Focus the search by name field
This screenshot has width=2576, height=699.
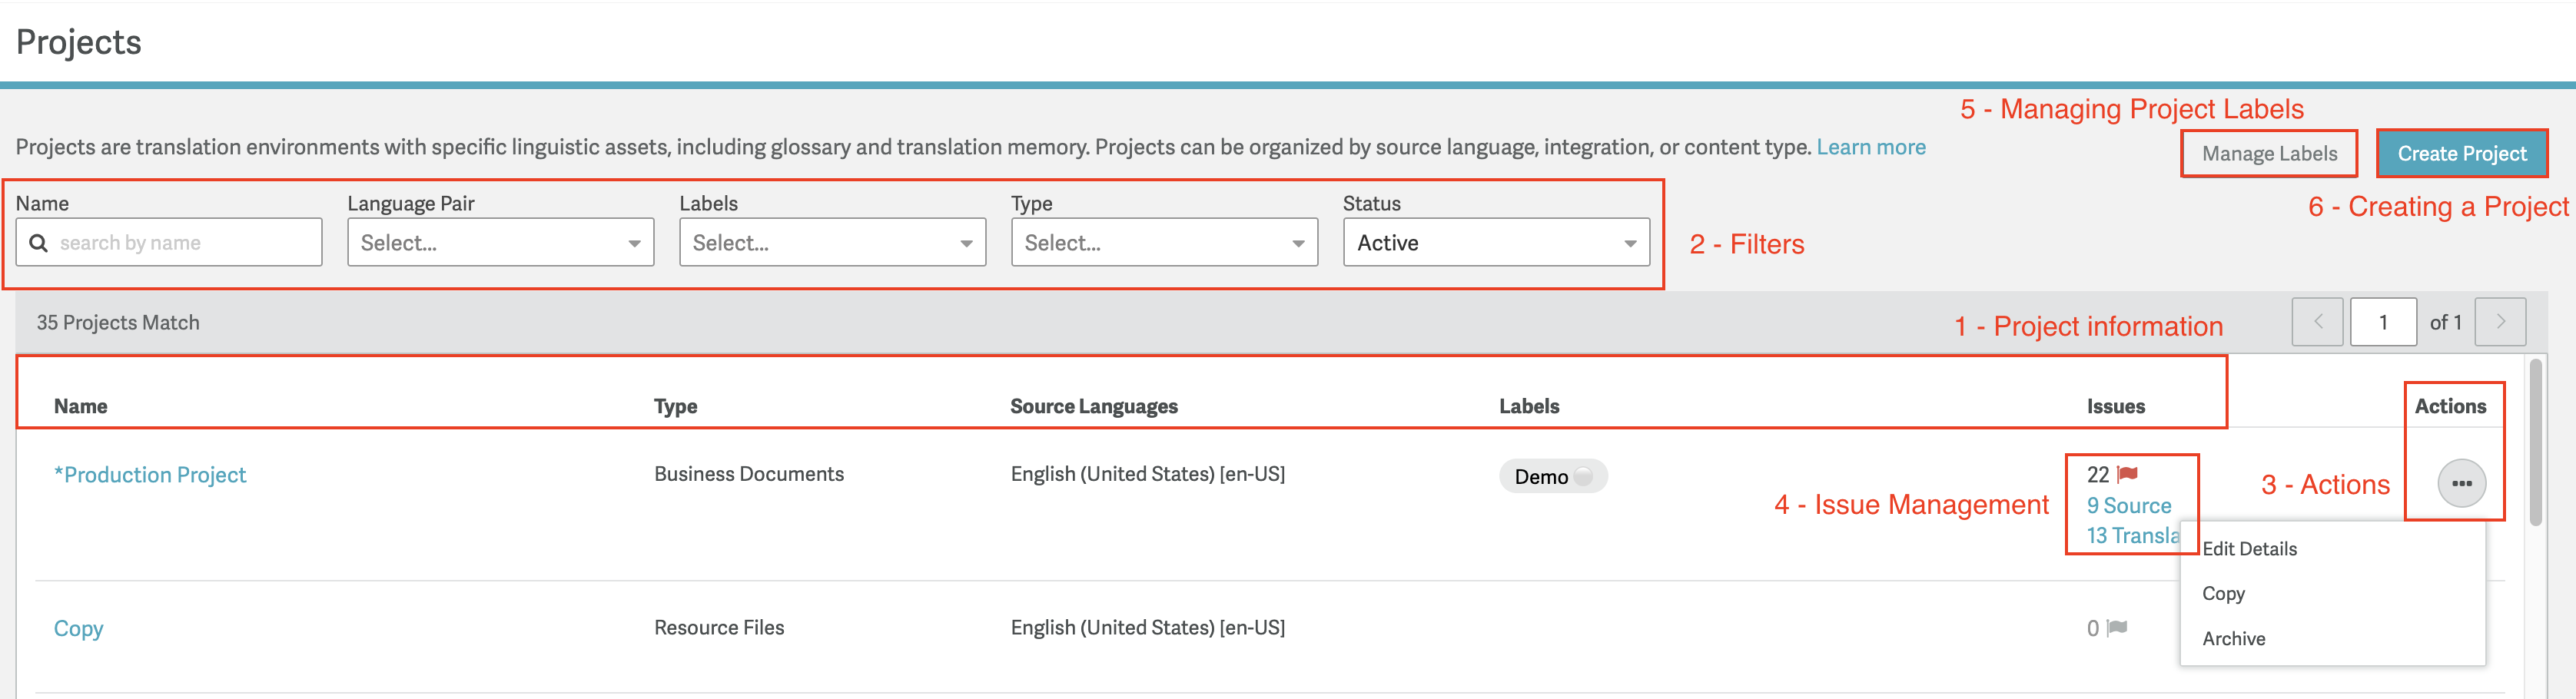coord(169,243)
